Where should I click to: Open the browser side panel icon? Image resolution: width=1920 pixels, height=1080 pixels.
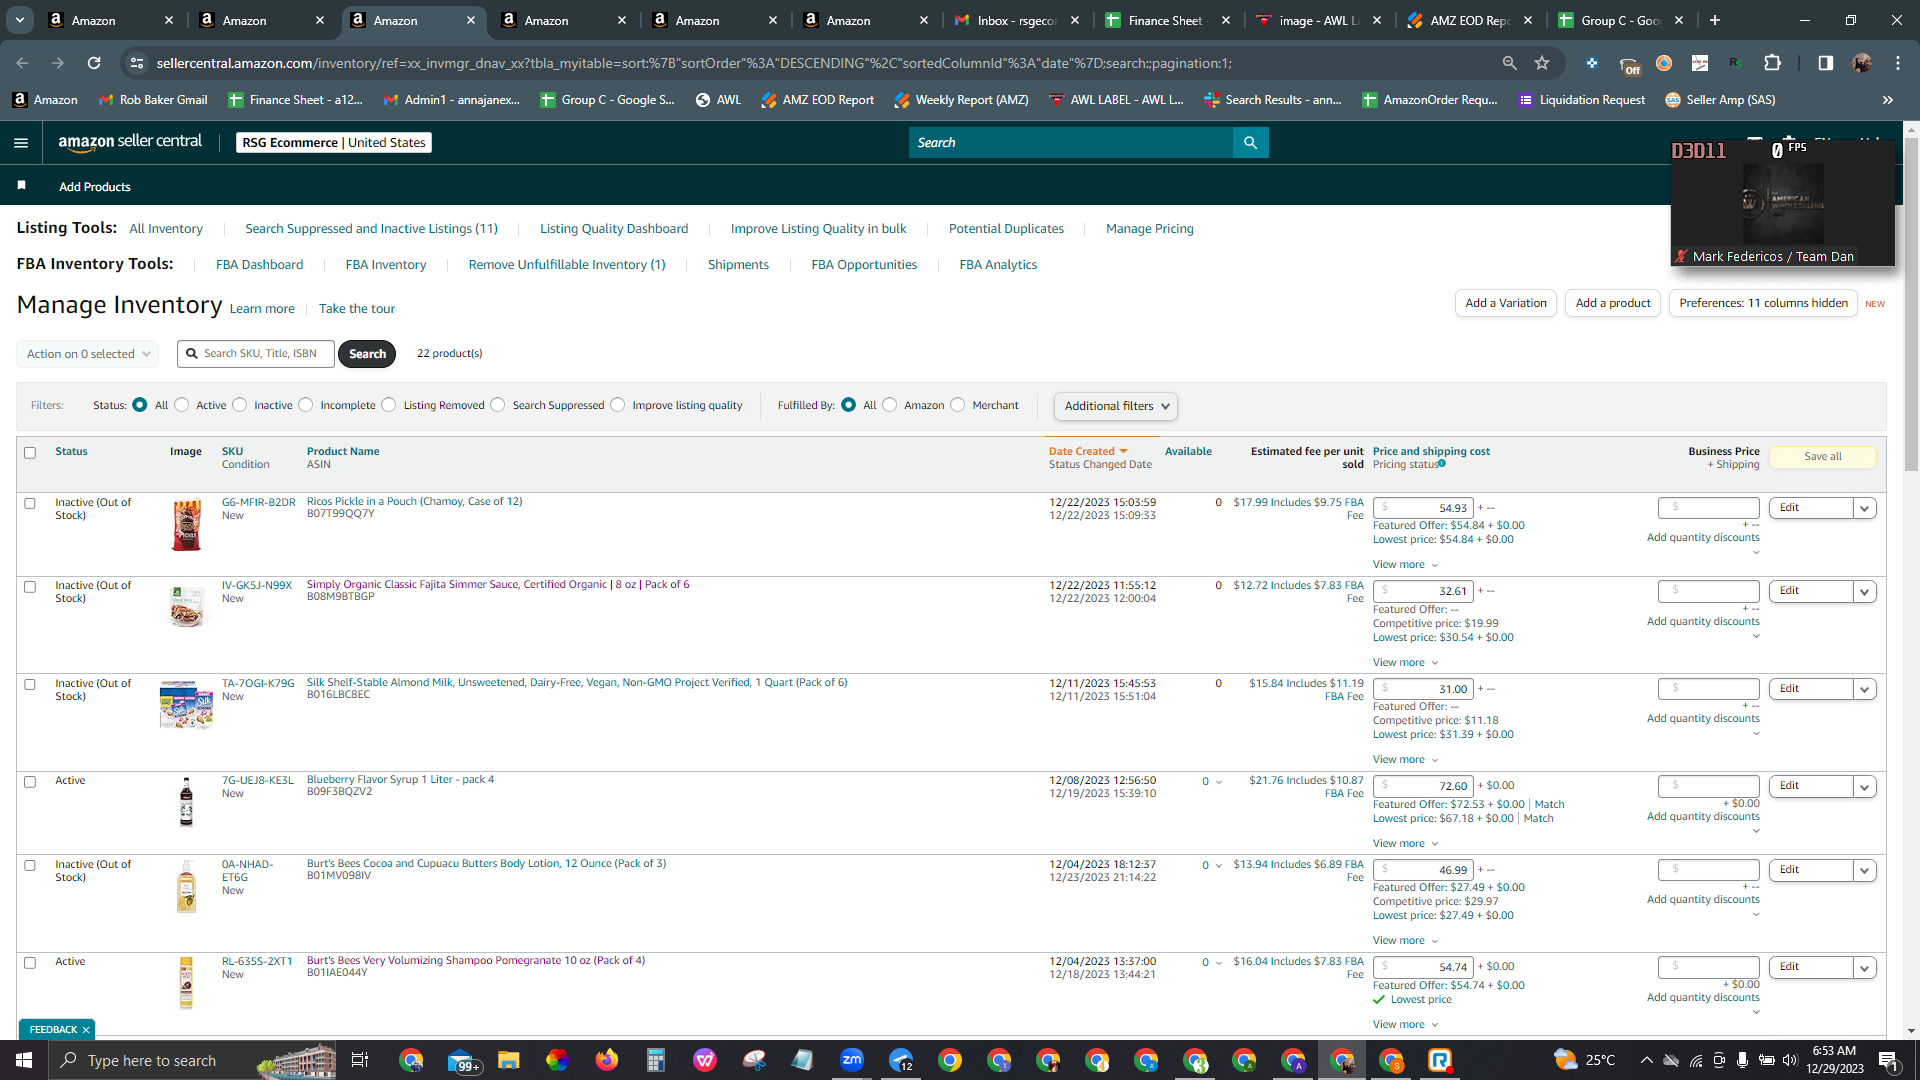pyautogui.click(x=1825, y=63)
